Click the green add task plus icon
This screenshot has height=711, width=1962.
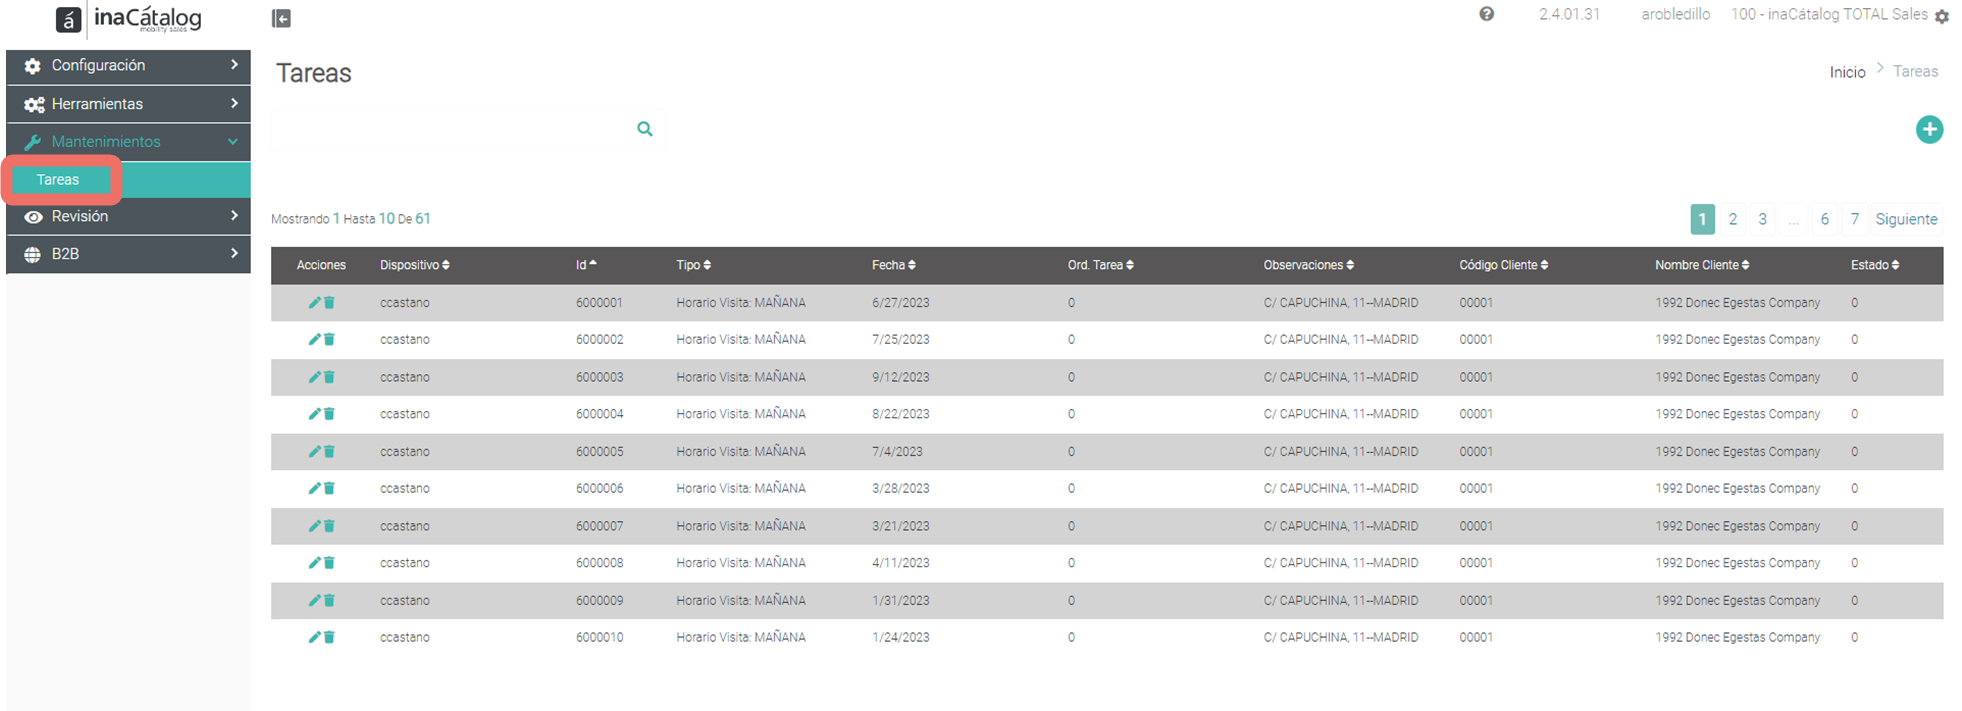[x=1929, y=129]
